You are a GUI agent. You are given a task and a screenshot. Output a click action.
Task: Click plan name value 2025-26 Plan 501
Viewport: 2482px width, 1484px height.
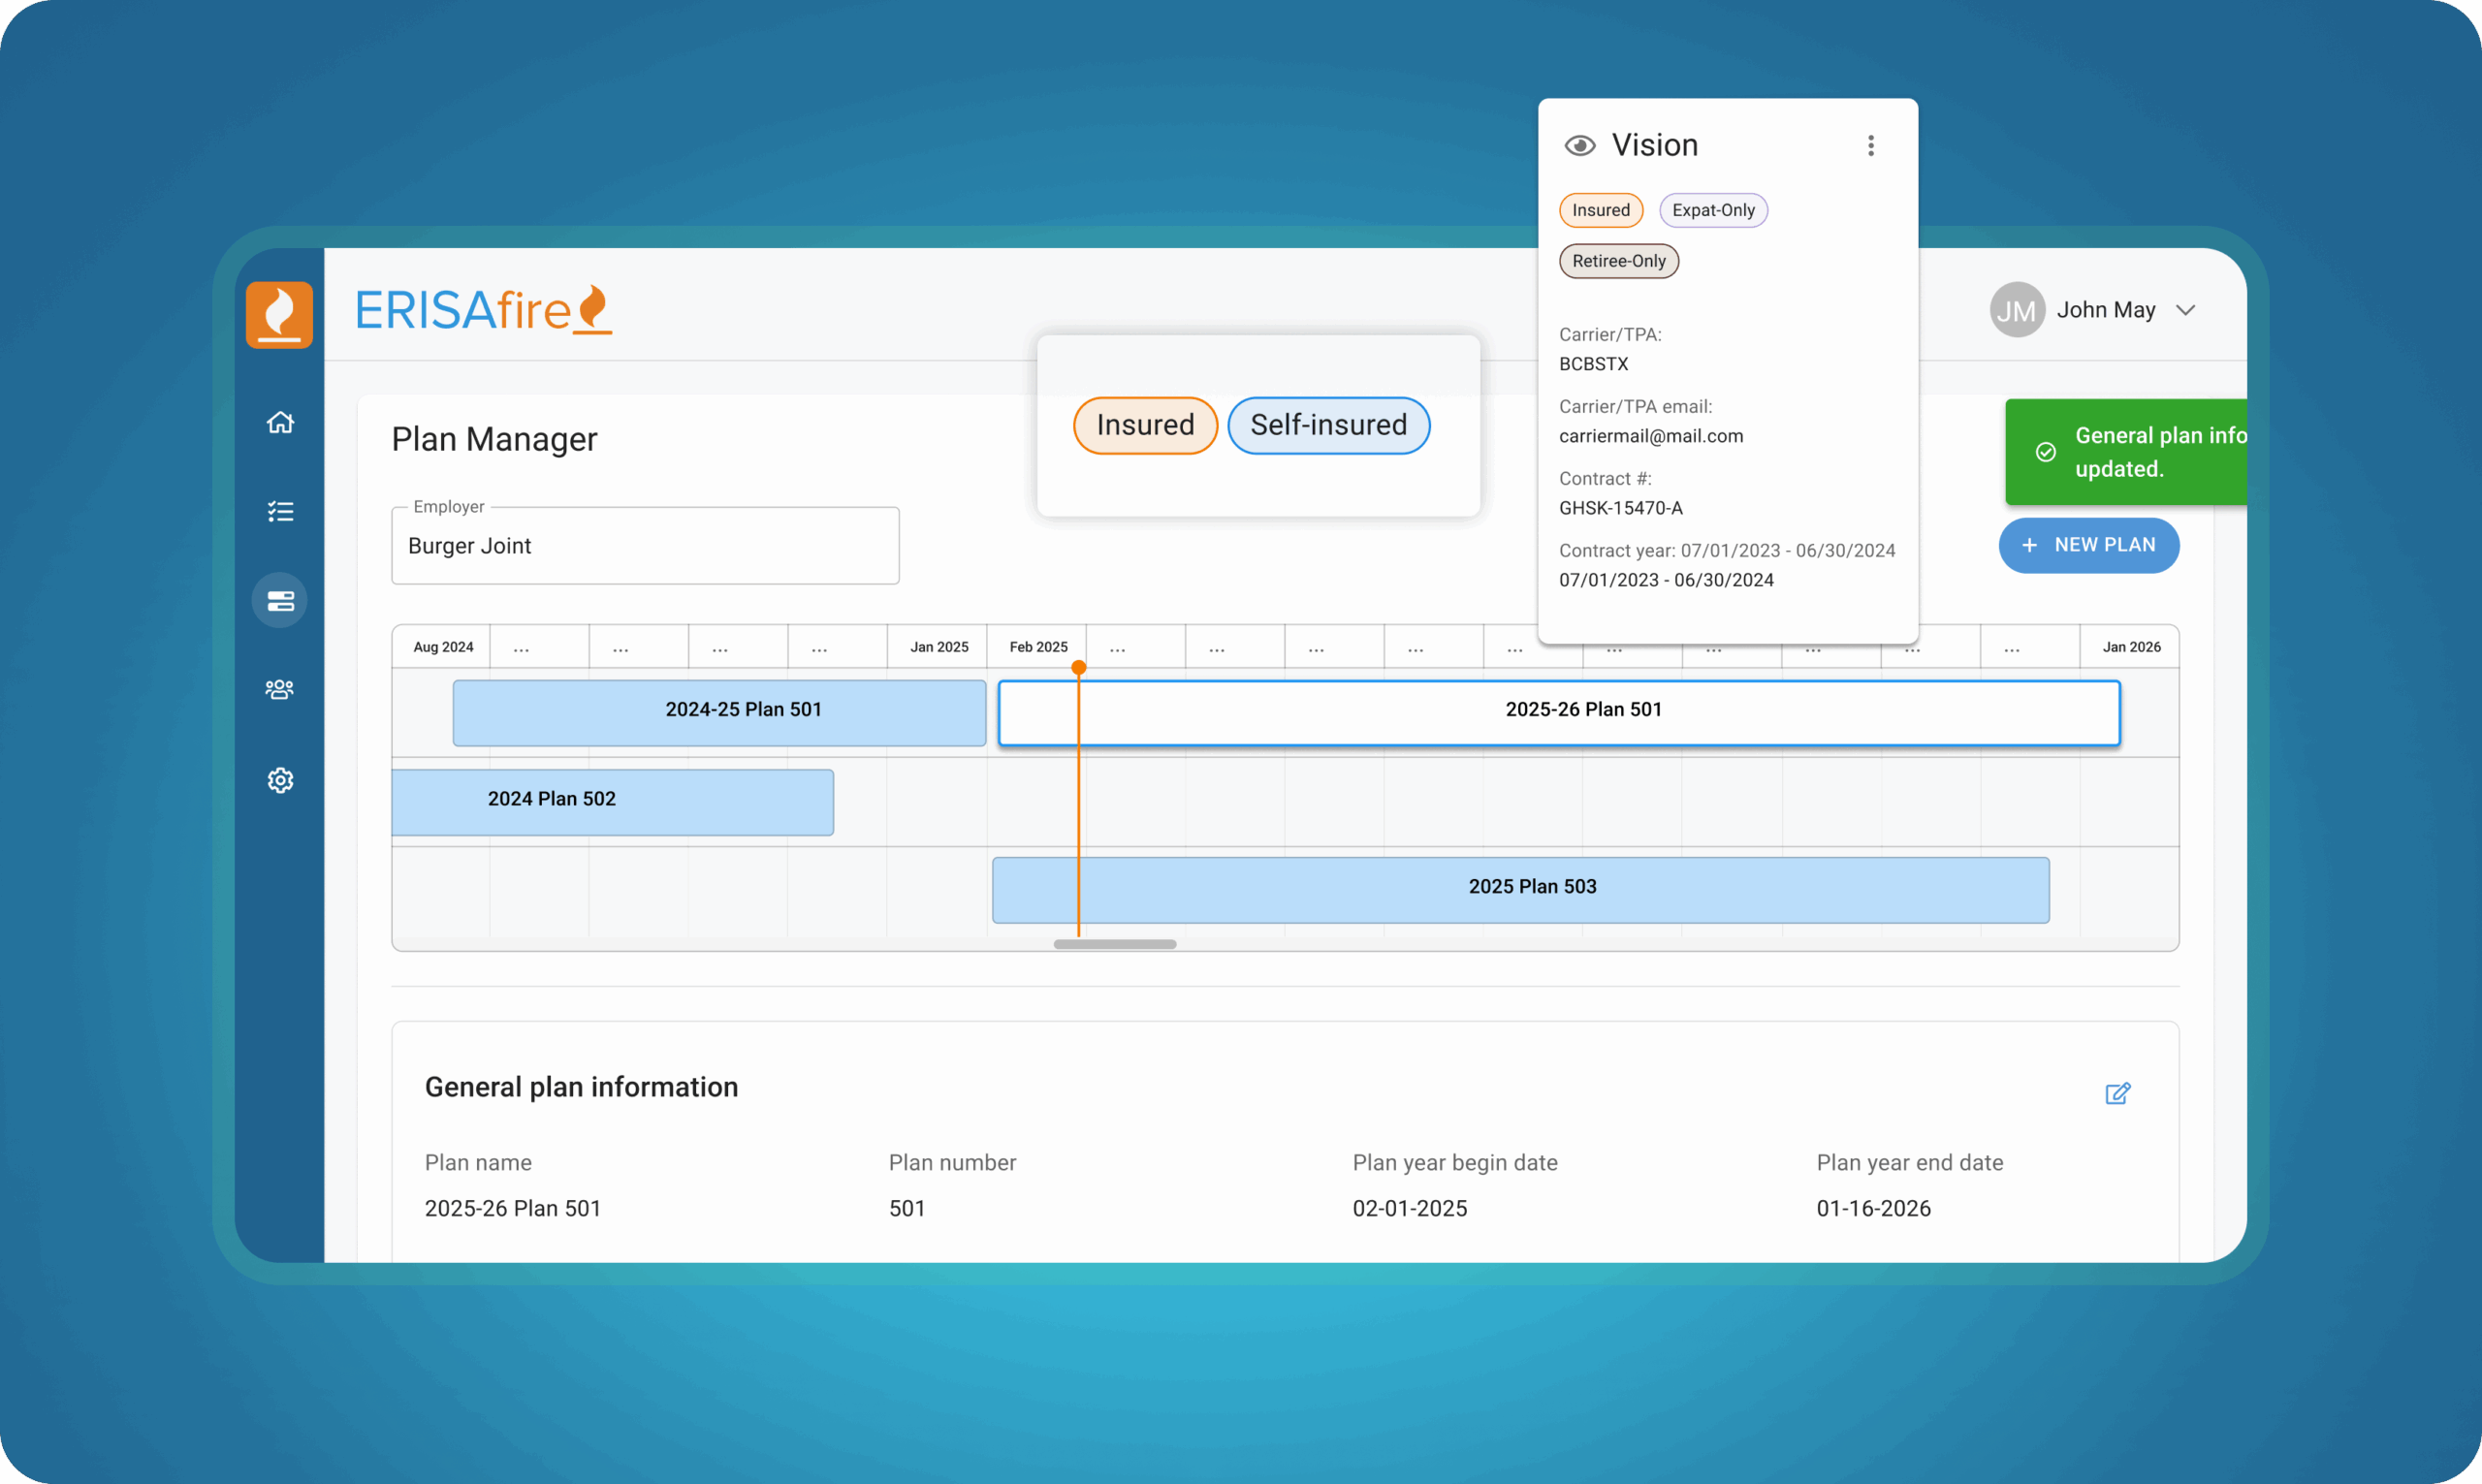click(x=513, y=1208)
